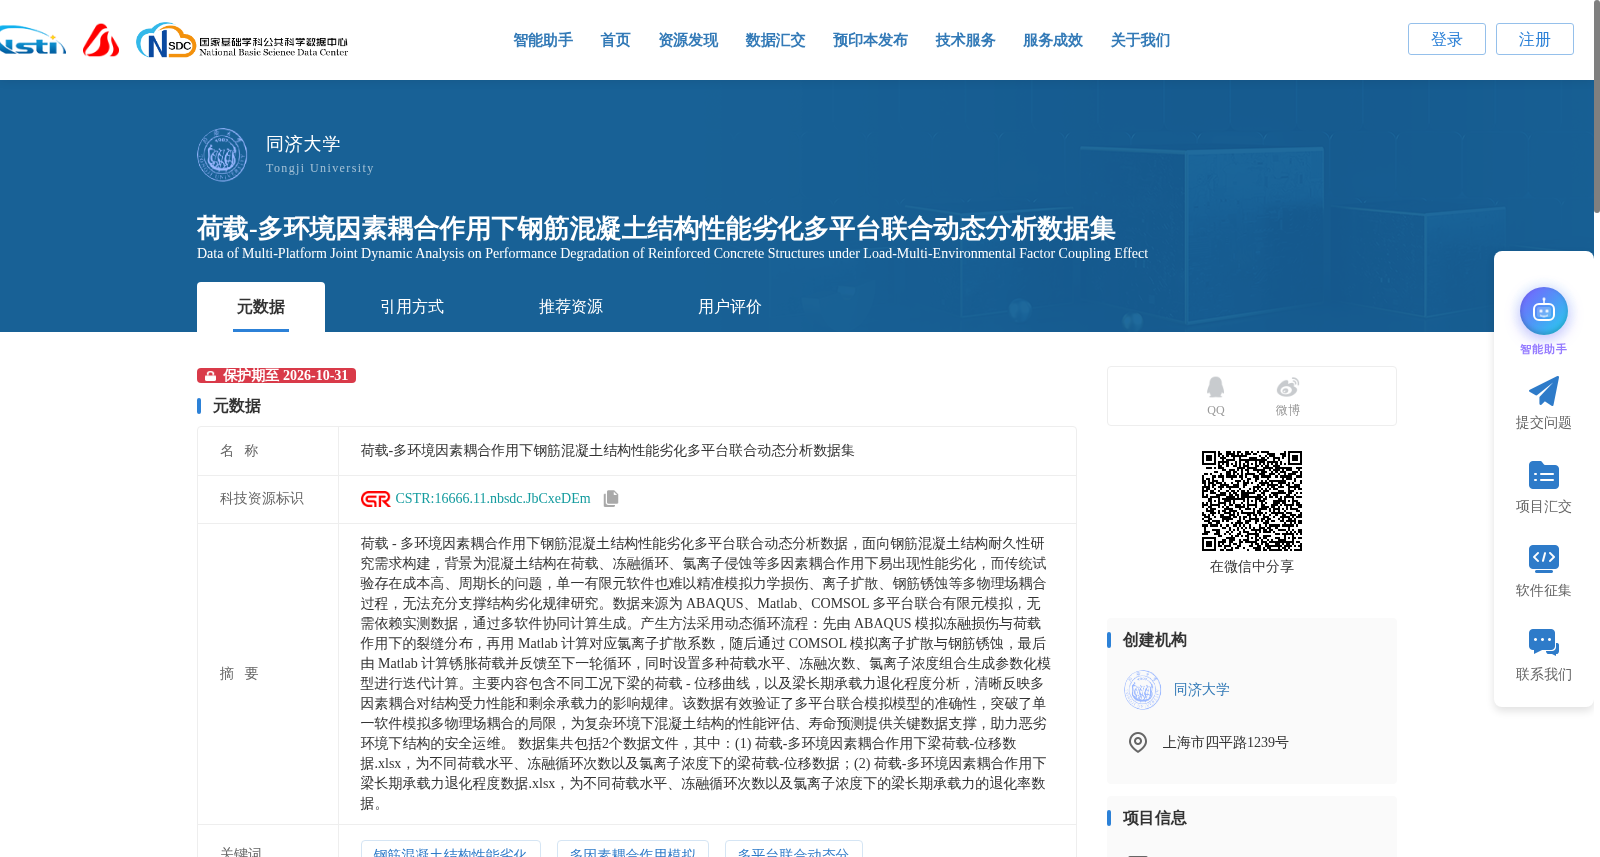Open the 智能助手 robot icon in the side panel

point(1544,311)
